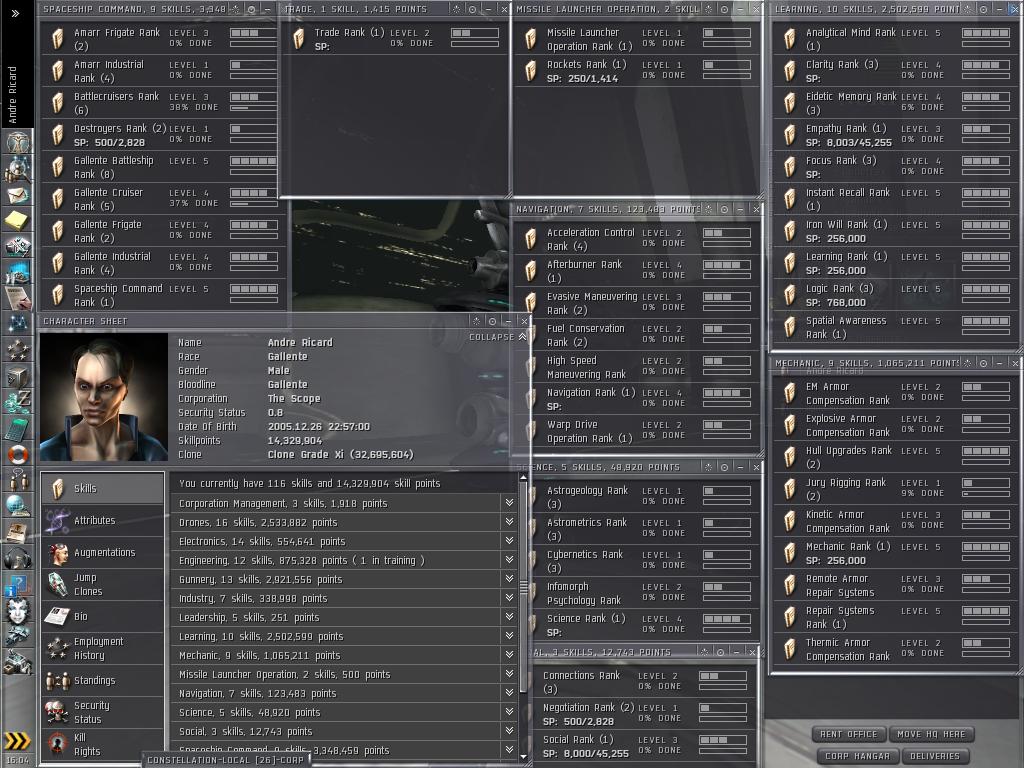
Task: Expand Gunnery skill group chevron
Action: tap(509, 579)
